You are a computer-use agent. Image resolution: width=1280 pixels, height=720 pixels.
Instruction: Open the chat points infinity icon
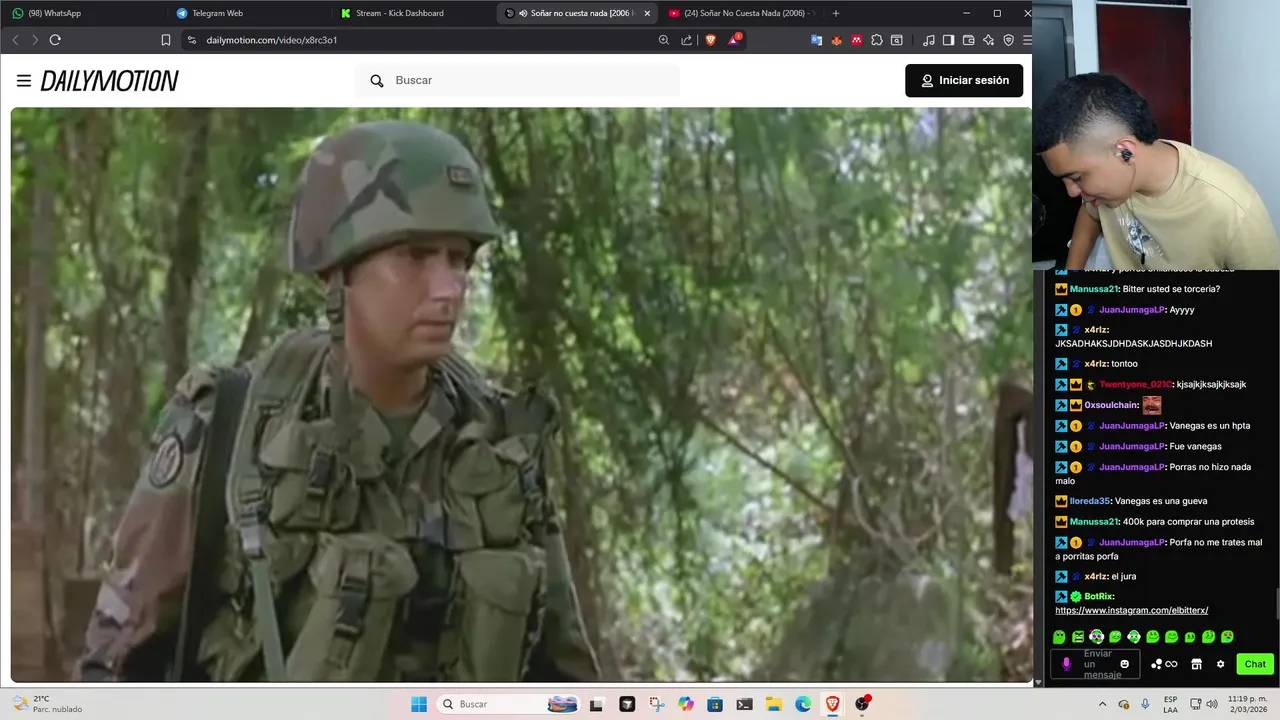[1164, 664]
